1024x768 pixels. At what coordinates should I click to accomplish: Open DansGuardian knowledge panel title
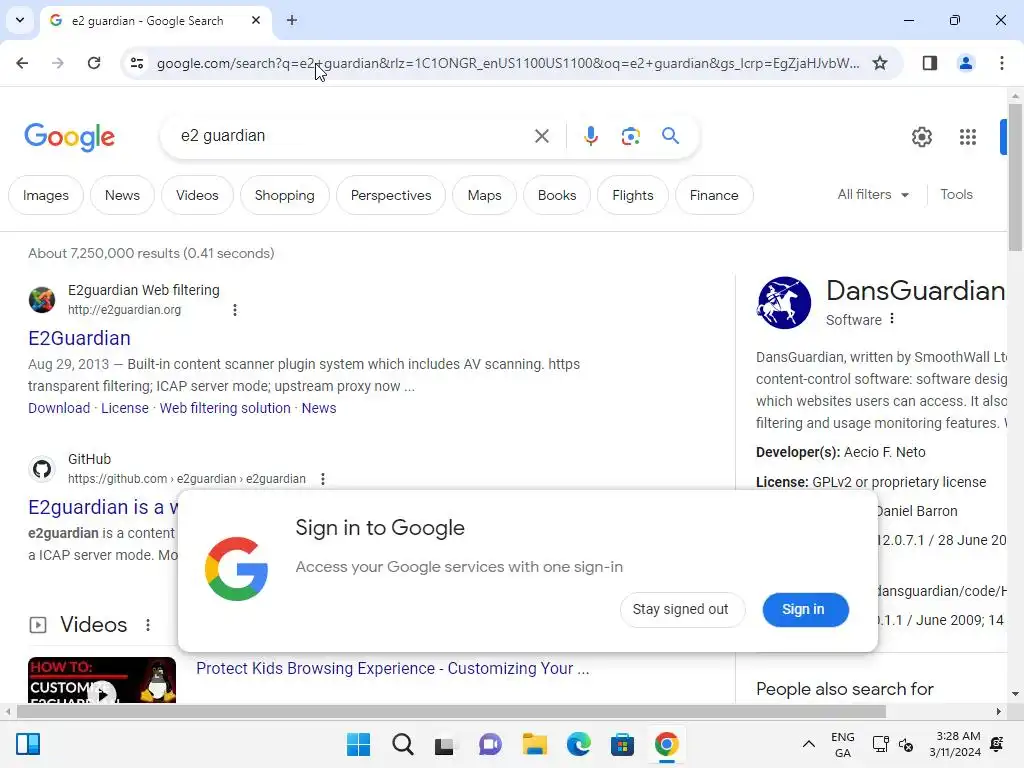[916, 291]
